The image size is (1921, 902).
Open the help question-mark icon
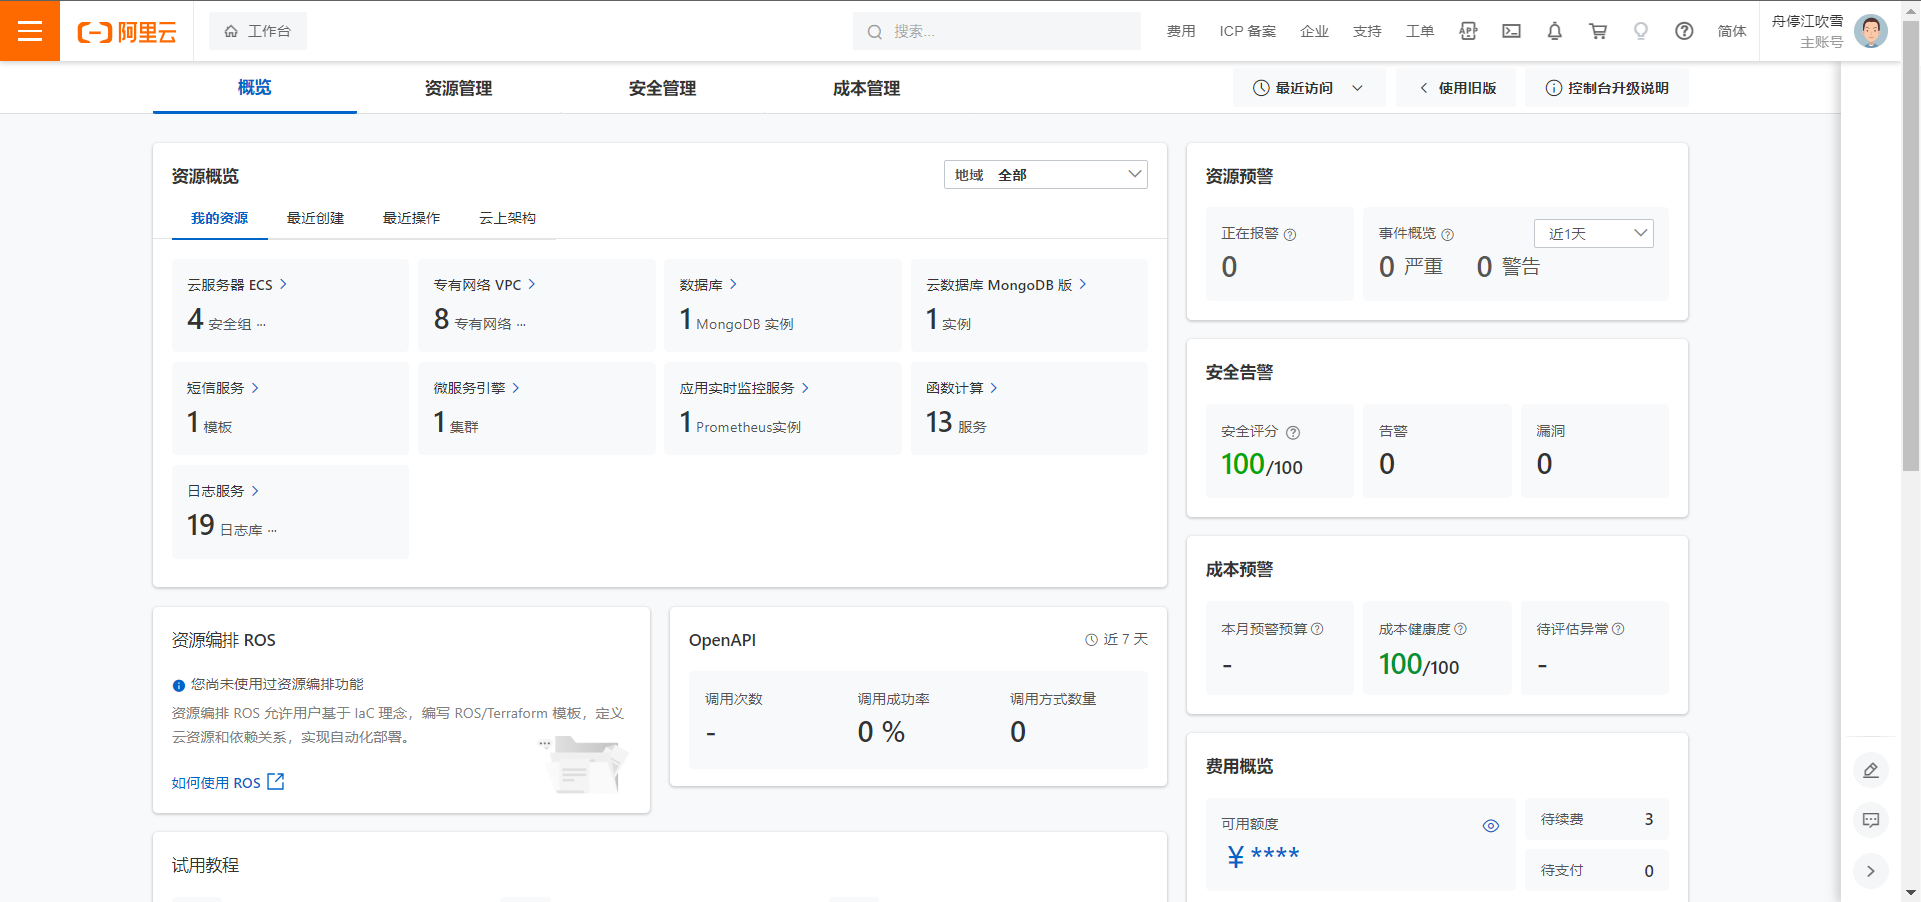1684,31
